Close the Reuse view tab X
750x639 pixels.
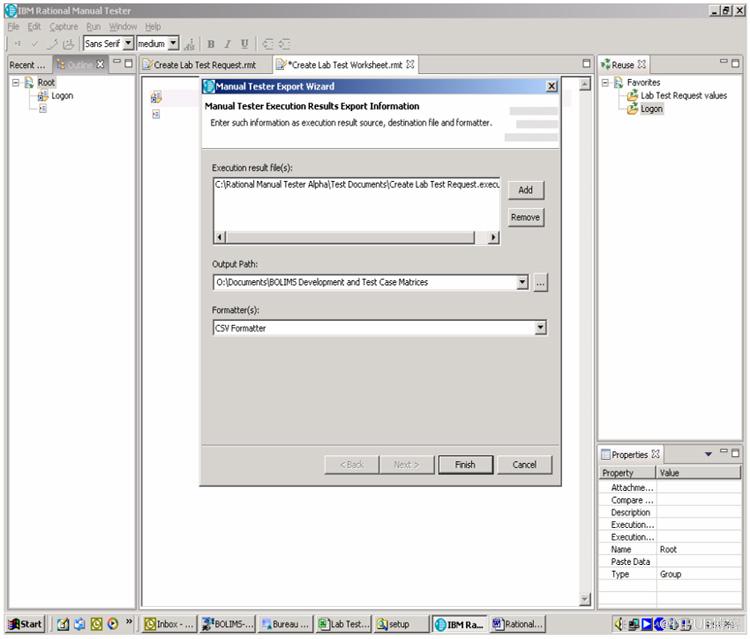[x=641, y=64]
